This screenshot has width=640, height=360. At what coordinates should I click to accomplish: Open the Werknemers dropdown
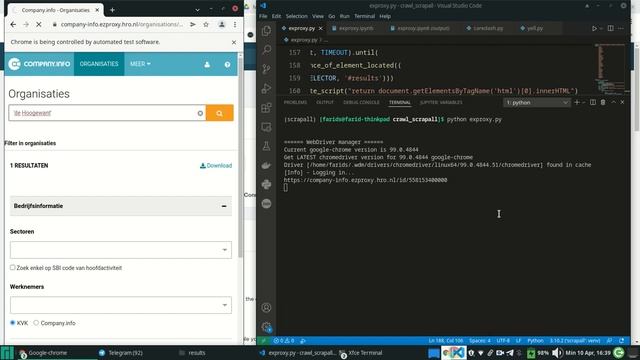click(121, 305)
